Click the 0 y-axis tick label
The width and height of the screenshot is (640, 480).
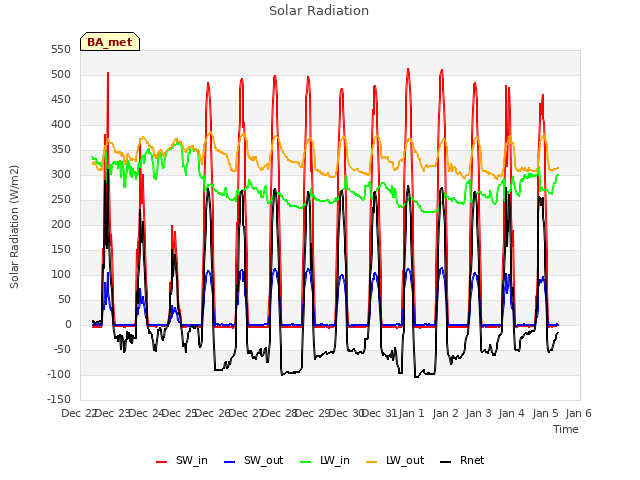(x=68, y=324)
